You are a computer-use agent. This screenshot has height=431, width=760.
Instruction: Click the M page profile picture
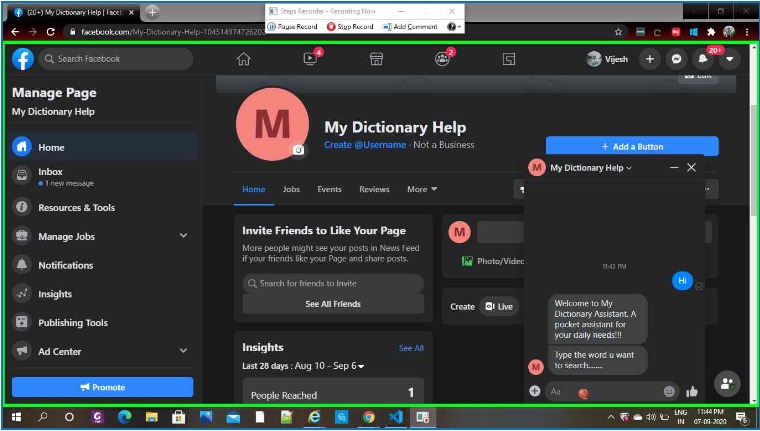tap(272, 124)
